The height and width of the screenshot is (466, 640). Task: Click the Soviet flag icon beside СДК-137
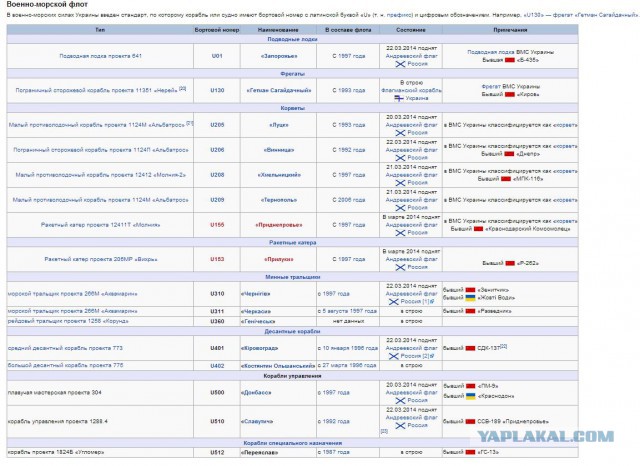pyautogui.click(x=470, y=348)
